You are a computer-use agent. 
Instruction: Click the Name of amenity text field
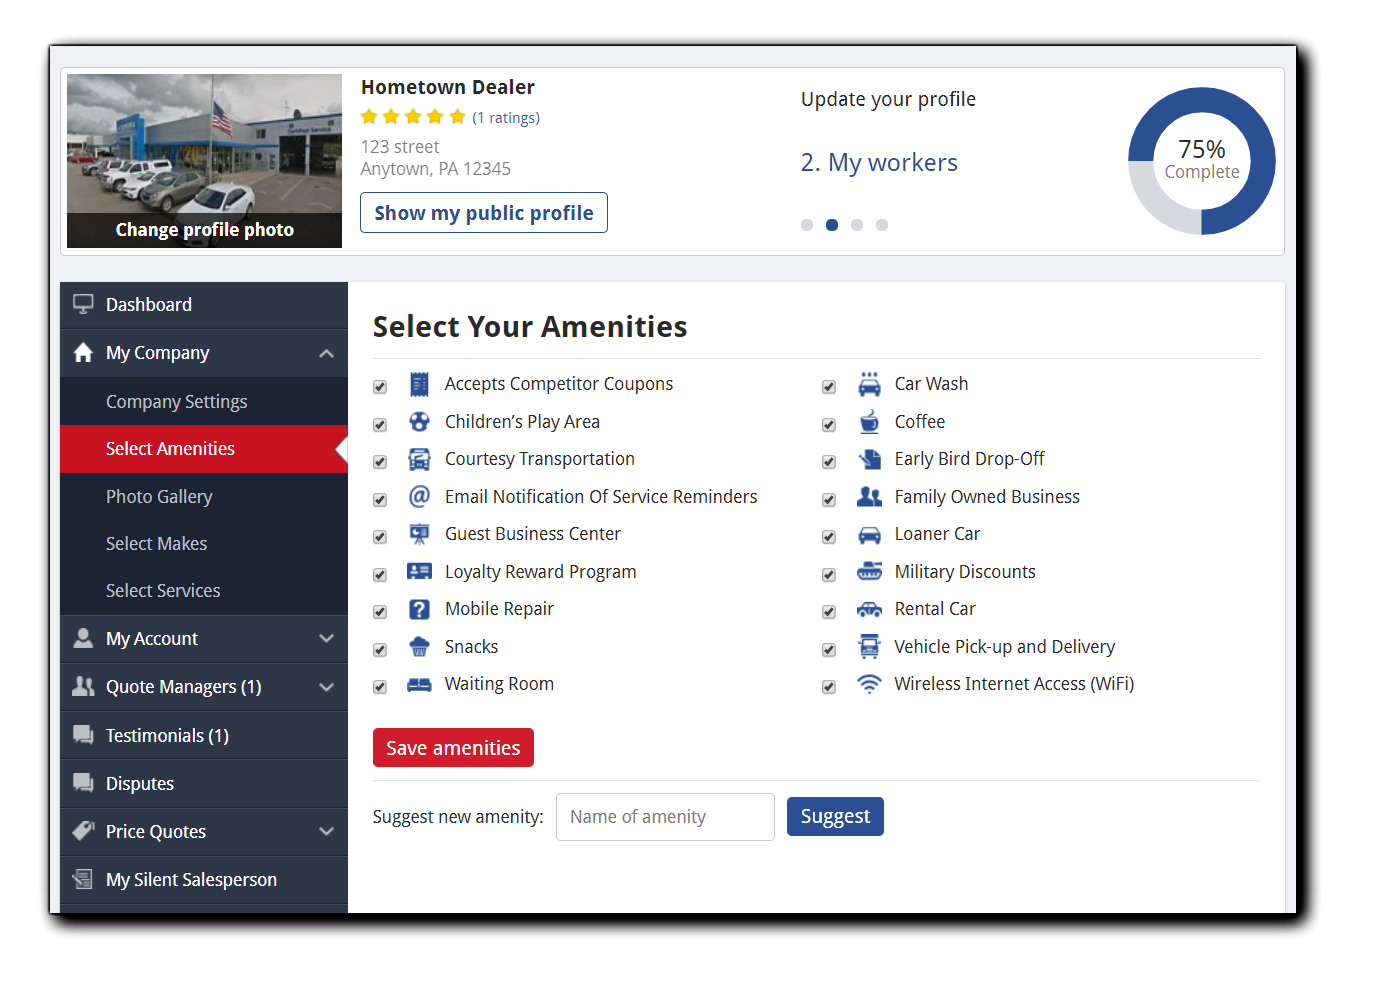click(x=665, y=817)
